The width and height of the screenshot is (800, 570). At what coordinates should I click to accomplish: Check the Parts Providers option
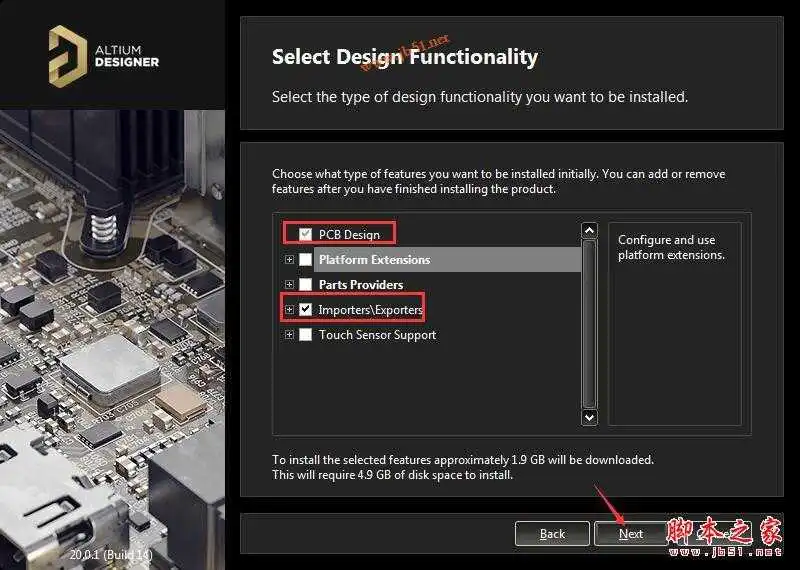[x=306, y=285]
